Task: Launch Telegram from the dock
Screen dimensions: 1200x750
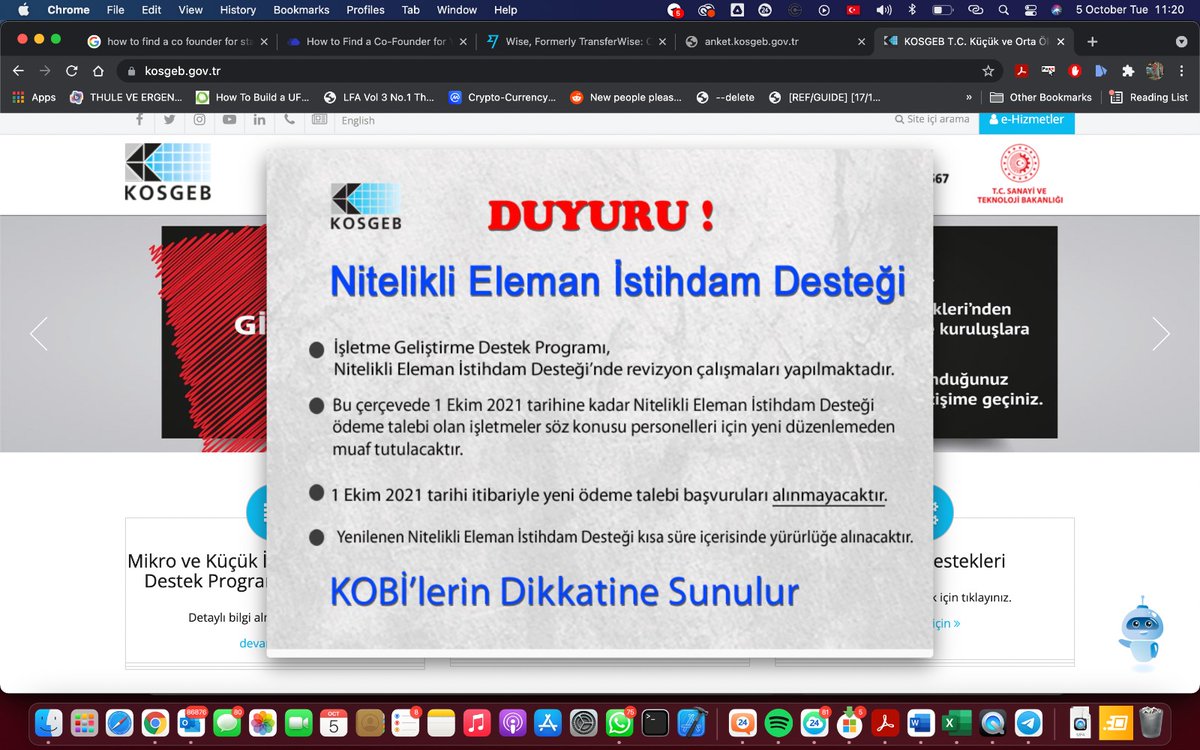Action: [1027, 722]
